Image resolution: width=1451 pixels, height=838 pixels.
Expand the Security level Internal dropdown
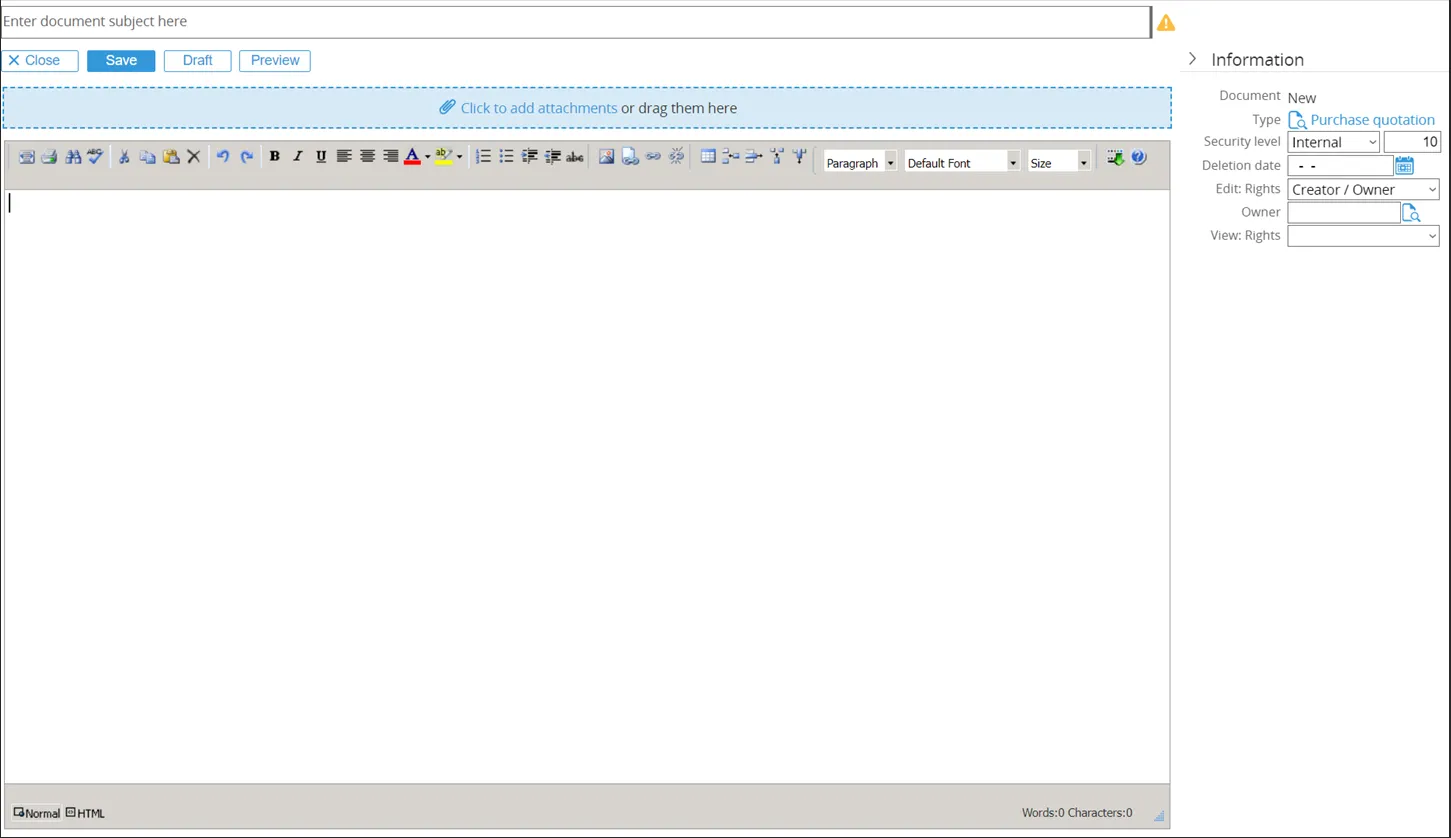(x=1333, y=142)
